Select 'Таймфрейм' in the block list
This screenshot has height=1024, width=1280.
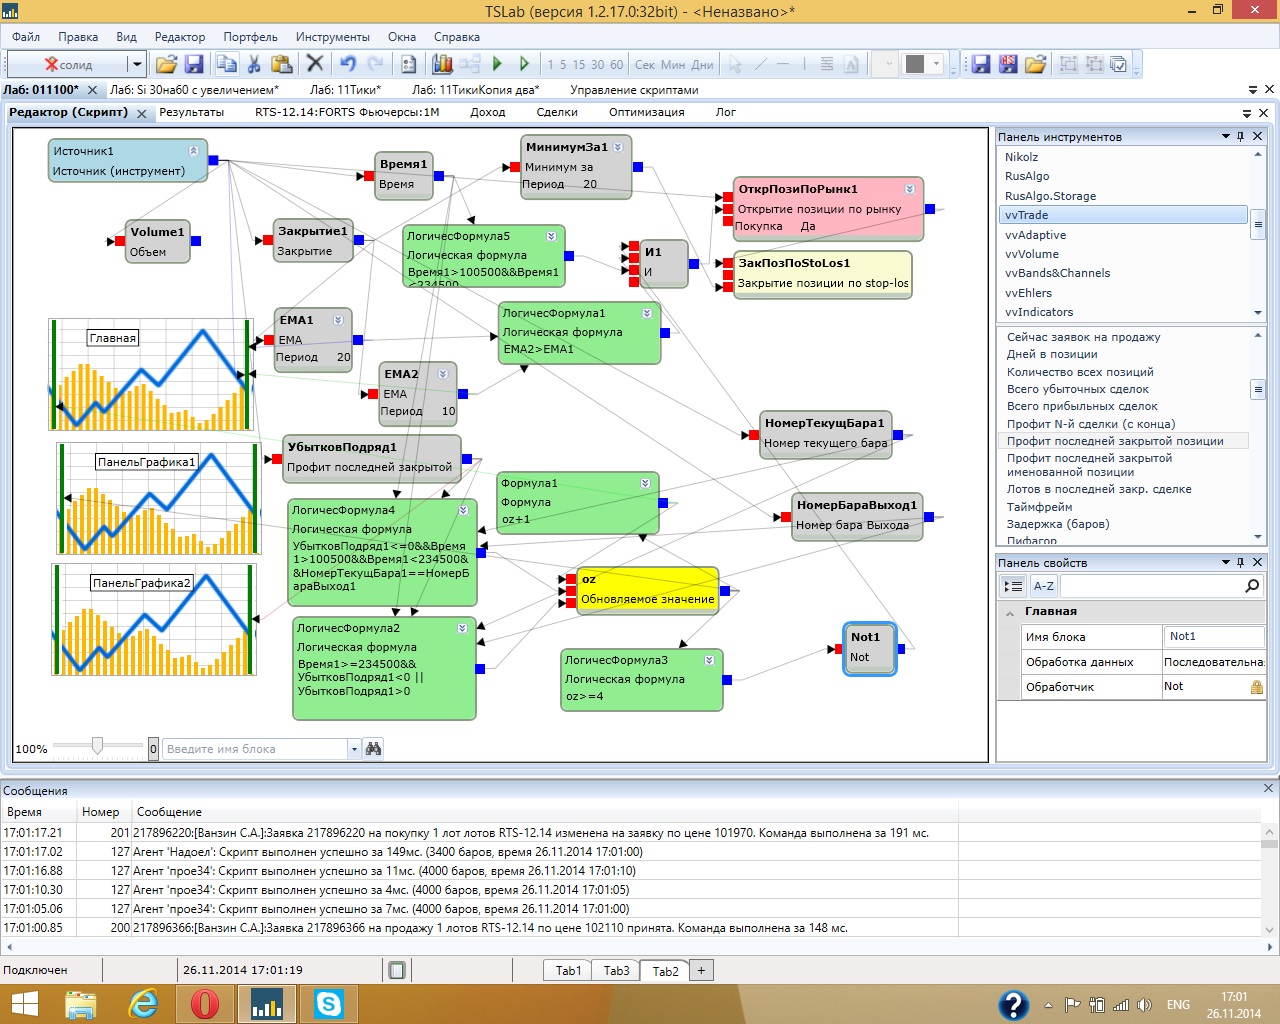[x=1039, y=507]
